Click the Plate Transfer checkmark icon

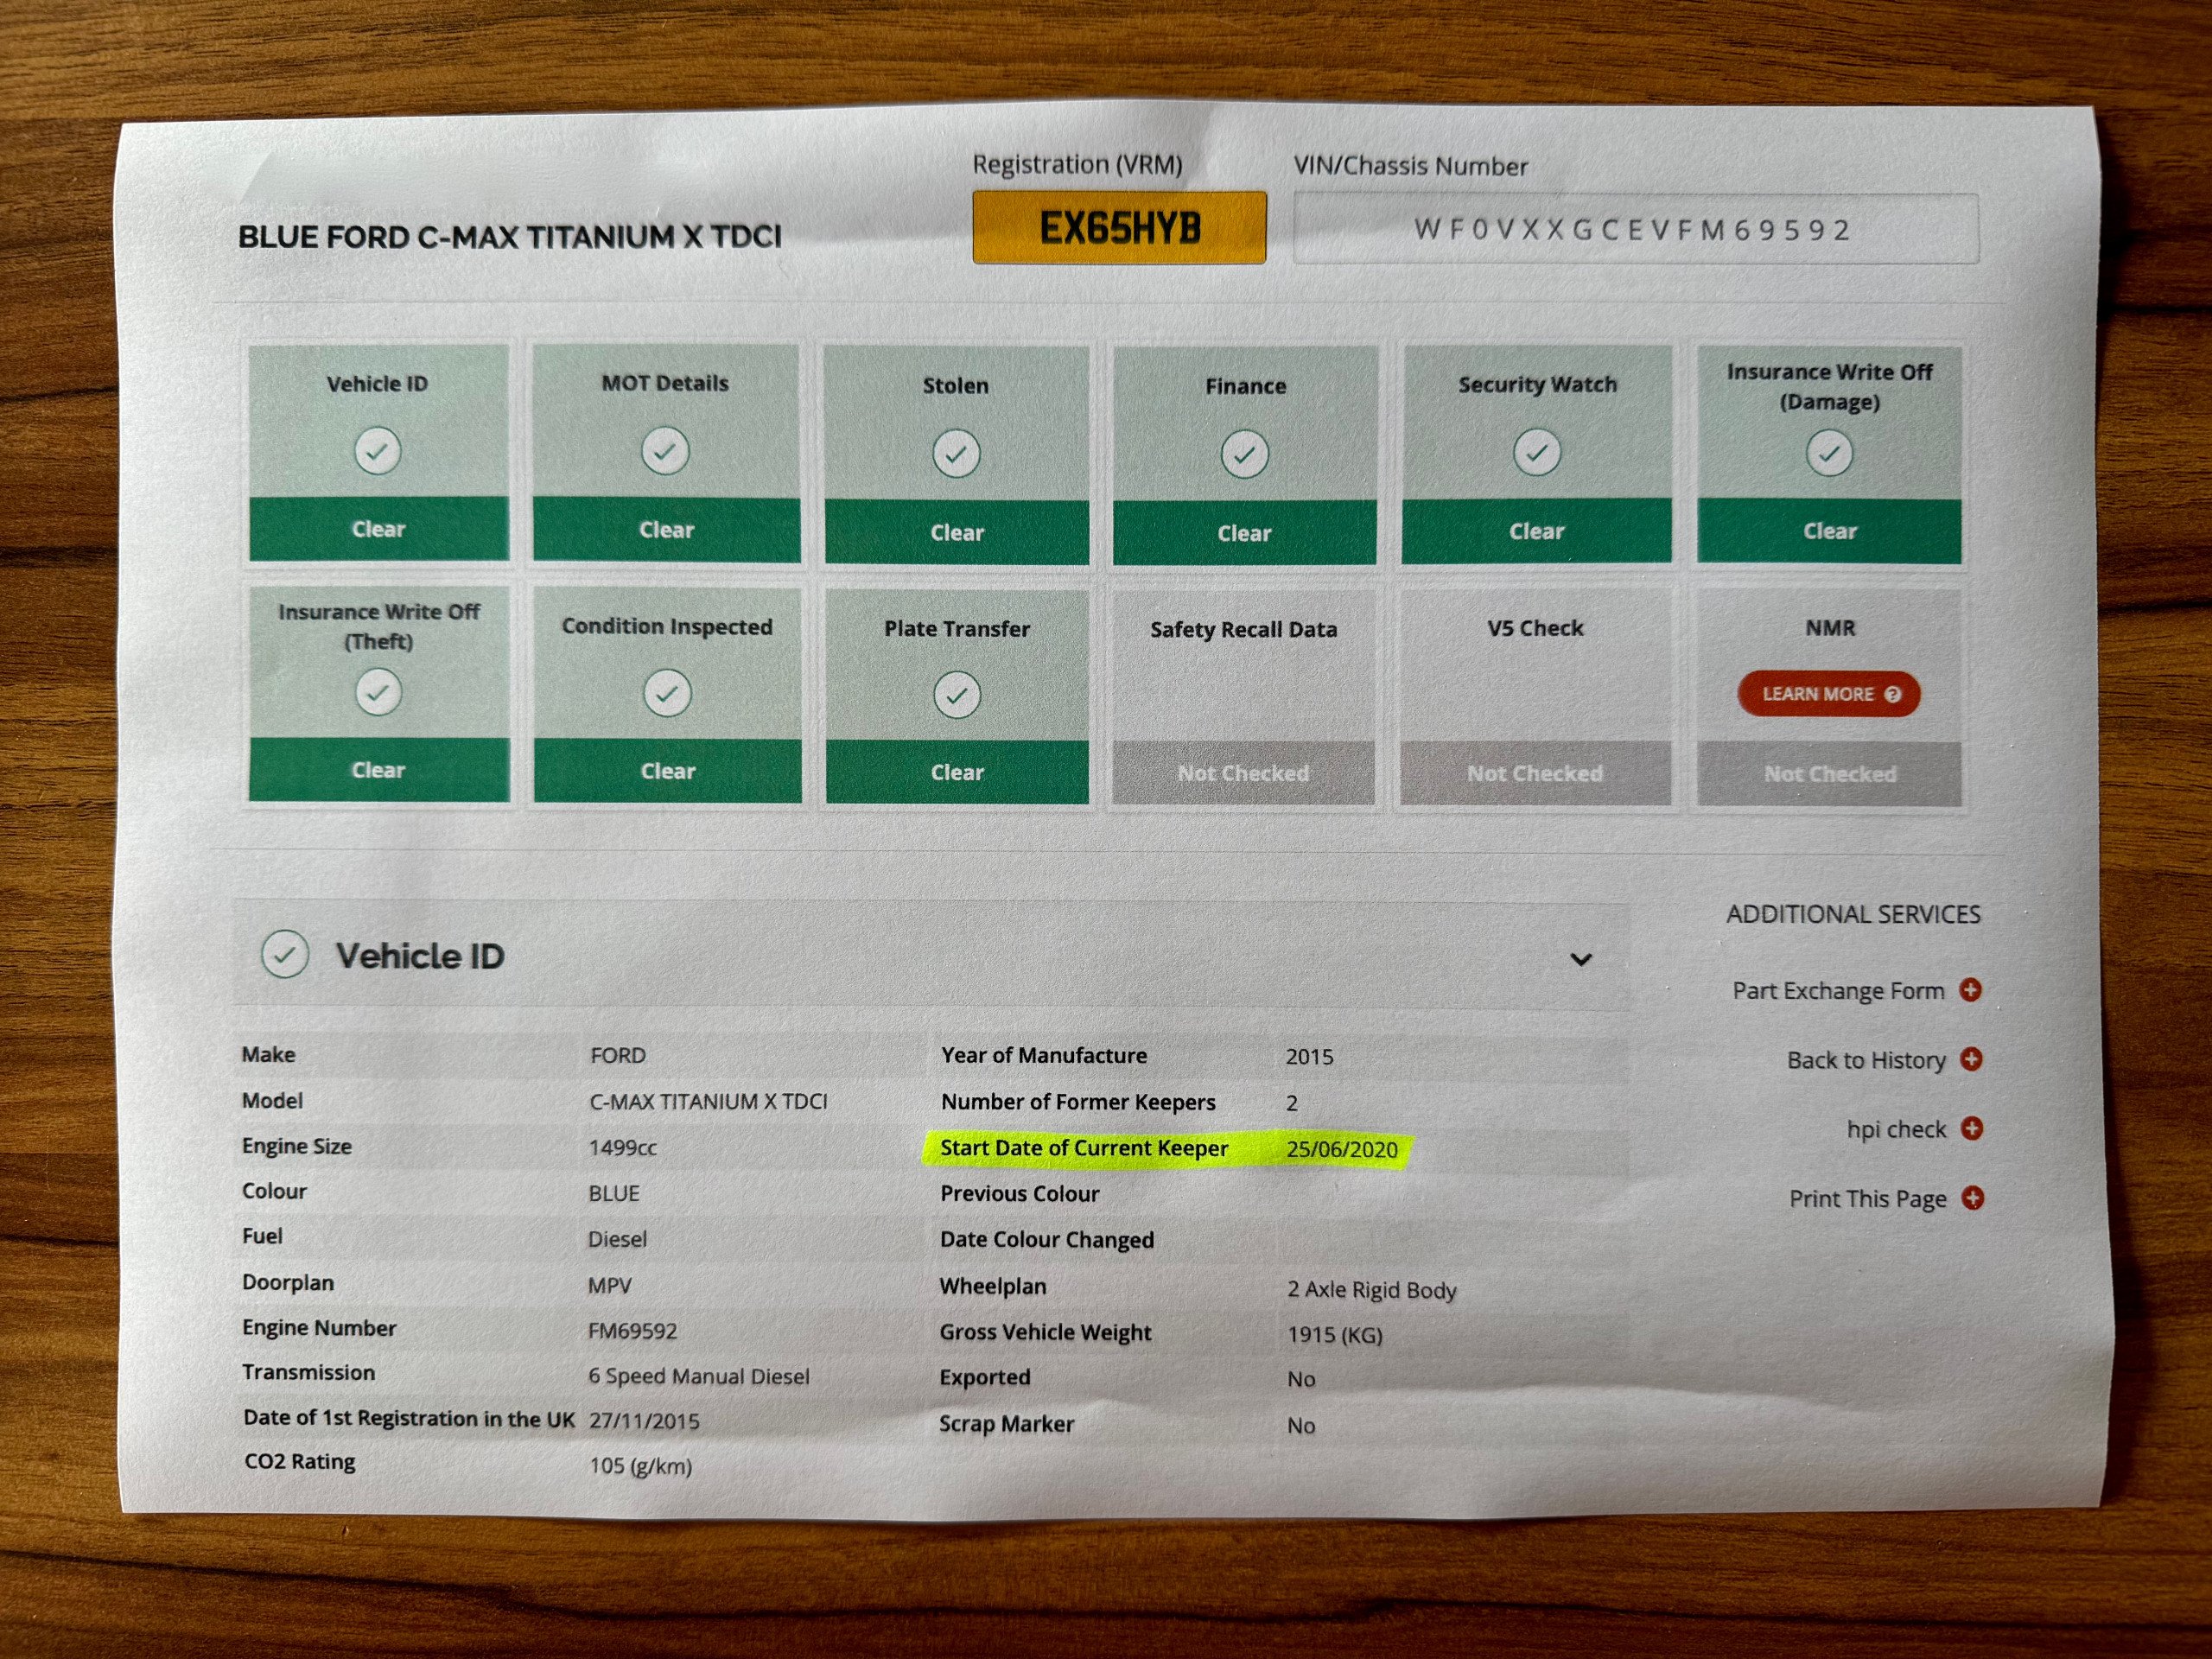957,695
